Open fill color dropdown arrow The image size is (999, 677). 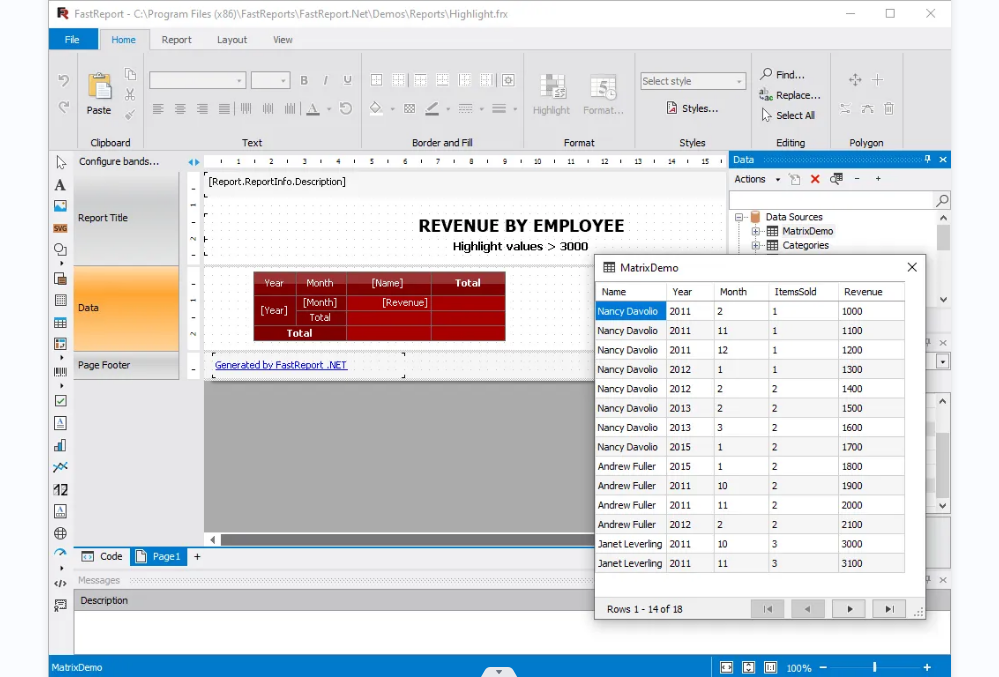392,109
